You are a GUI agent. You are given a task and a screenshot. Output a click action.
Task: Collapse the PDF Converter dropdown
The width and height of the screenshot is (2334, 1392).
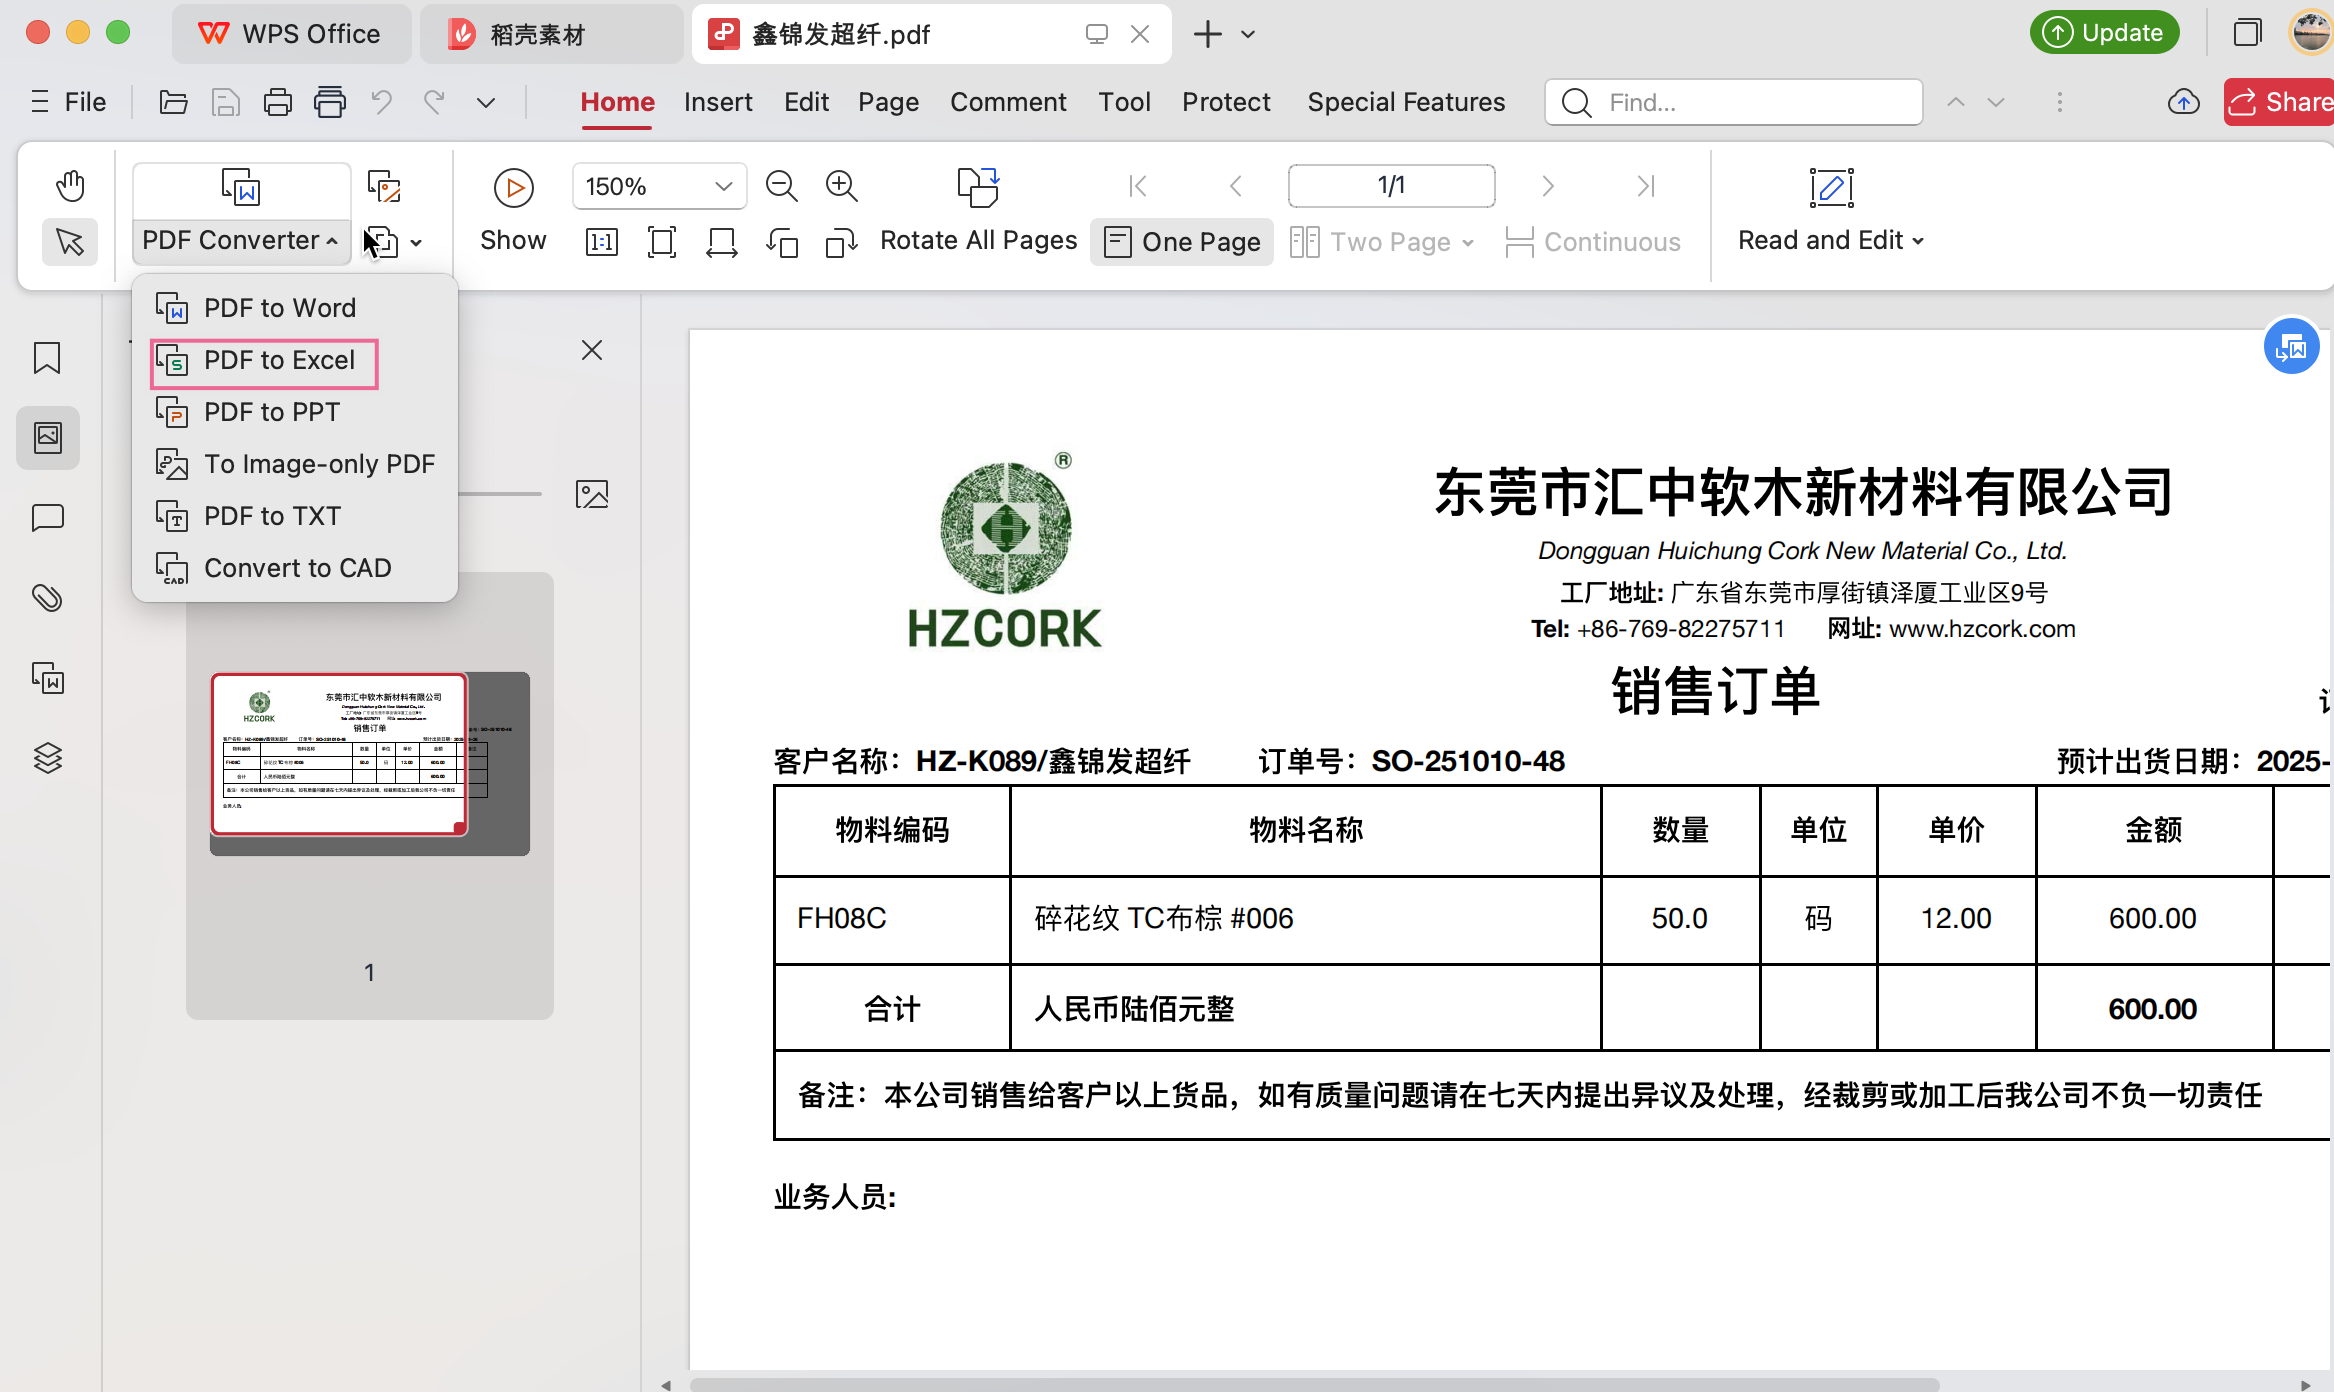240,240
